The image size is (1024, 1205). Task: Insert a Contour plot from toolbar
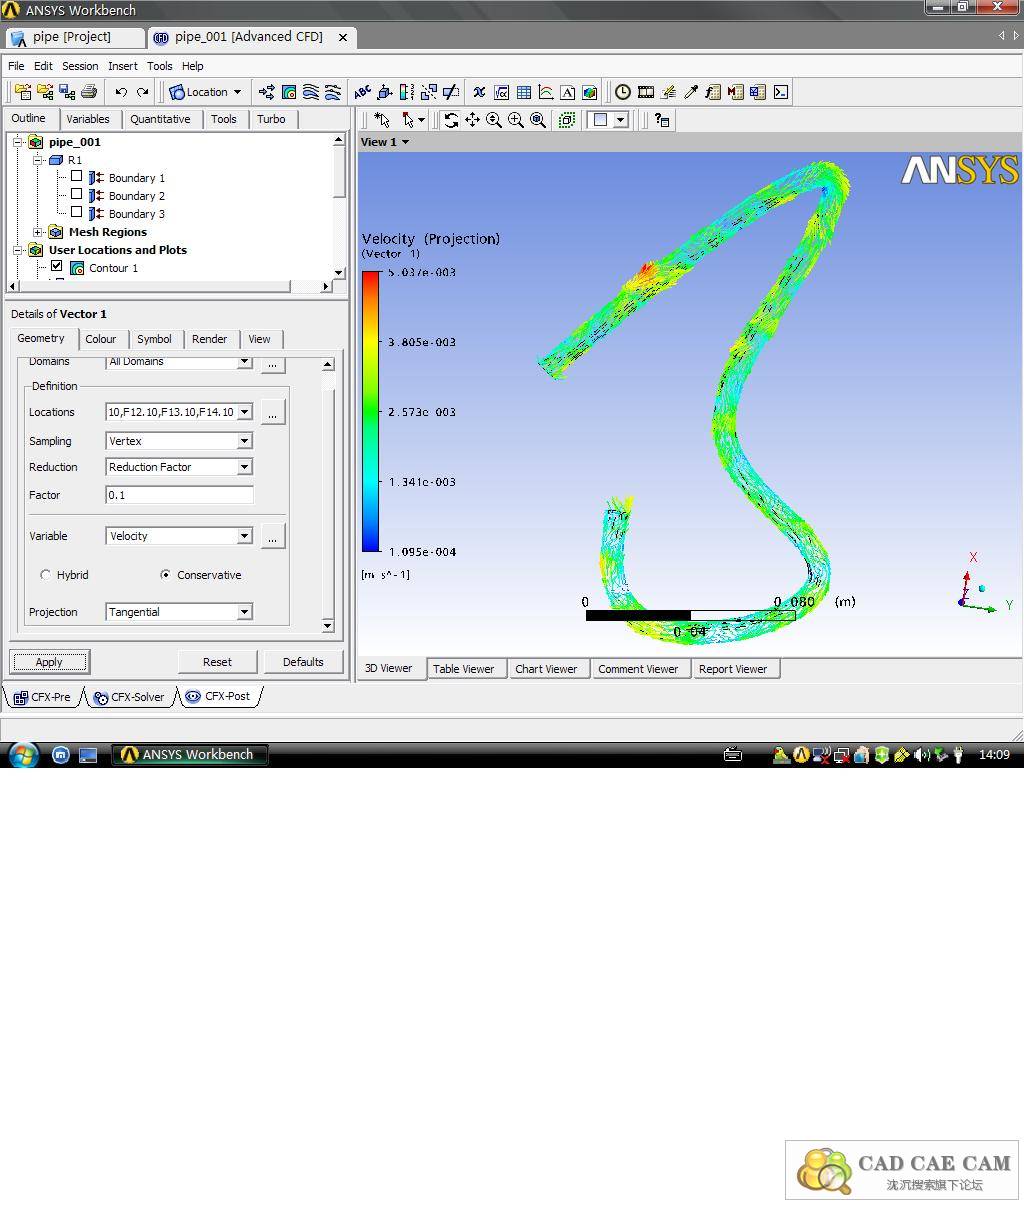pos(289,92)
